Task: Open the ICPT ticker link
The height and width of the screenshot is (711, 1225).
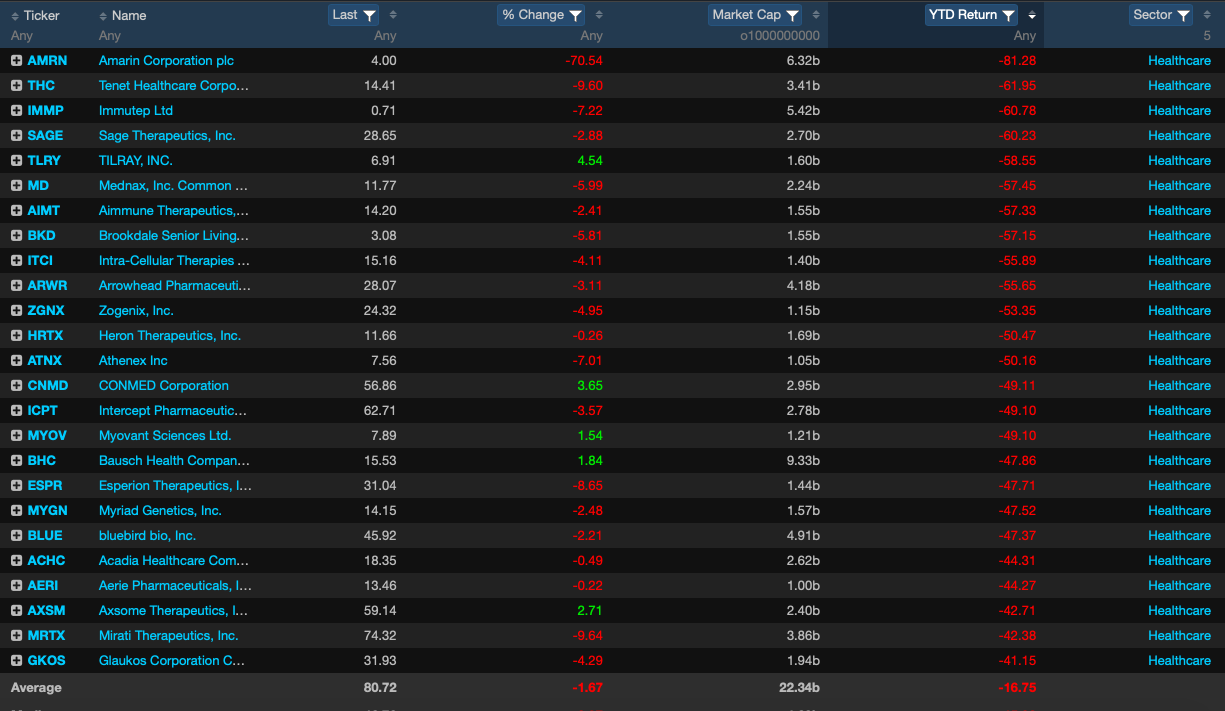Action: [x=43, y=411]
